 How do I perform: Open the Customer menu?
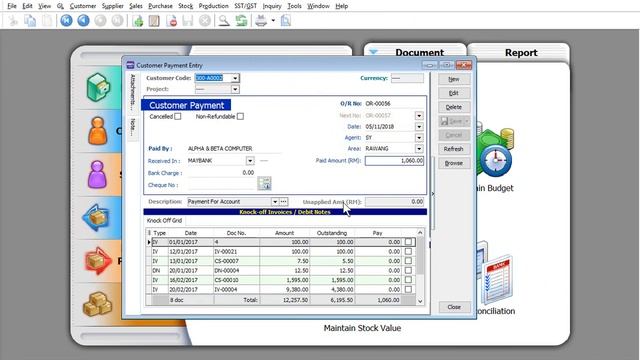tap(82, 6)
